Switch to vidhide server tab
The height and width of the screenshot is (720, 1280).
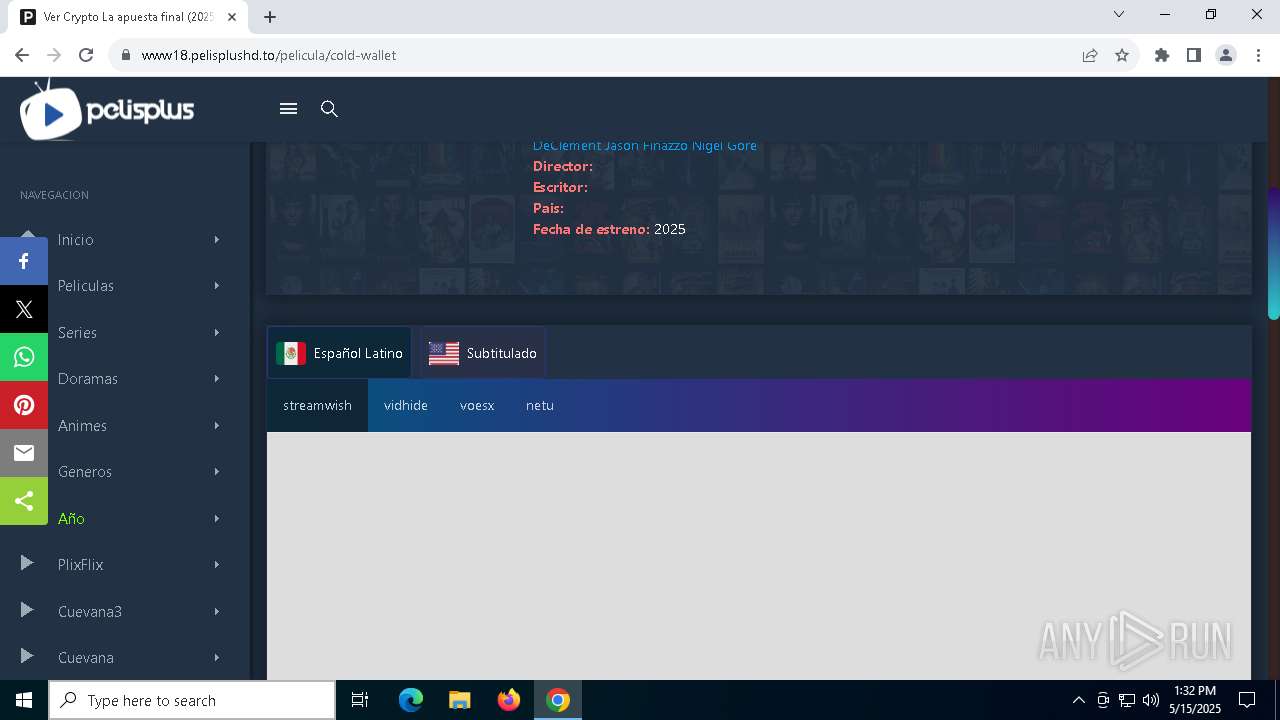[406, 405]
